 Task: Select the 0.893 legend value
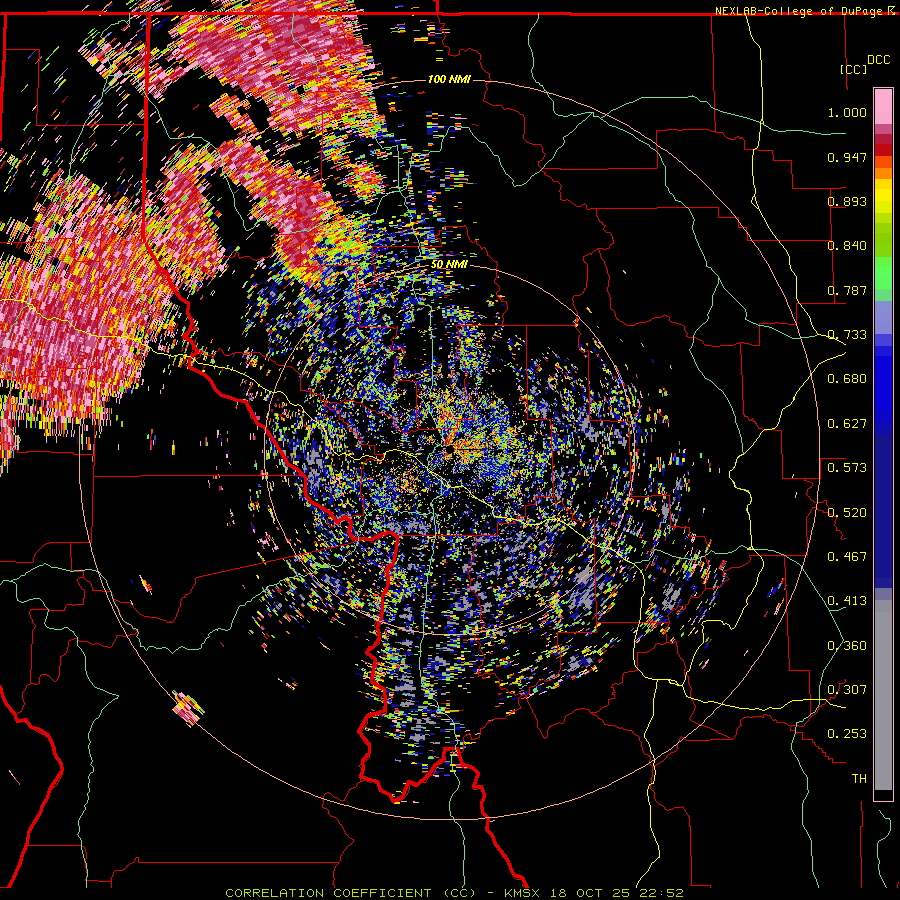847,201
